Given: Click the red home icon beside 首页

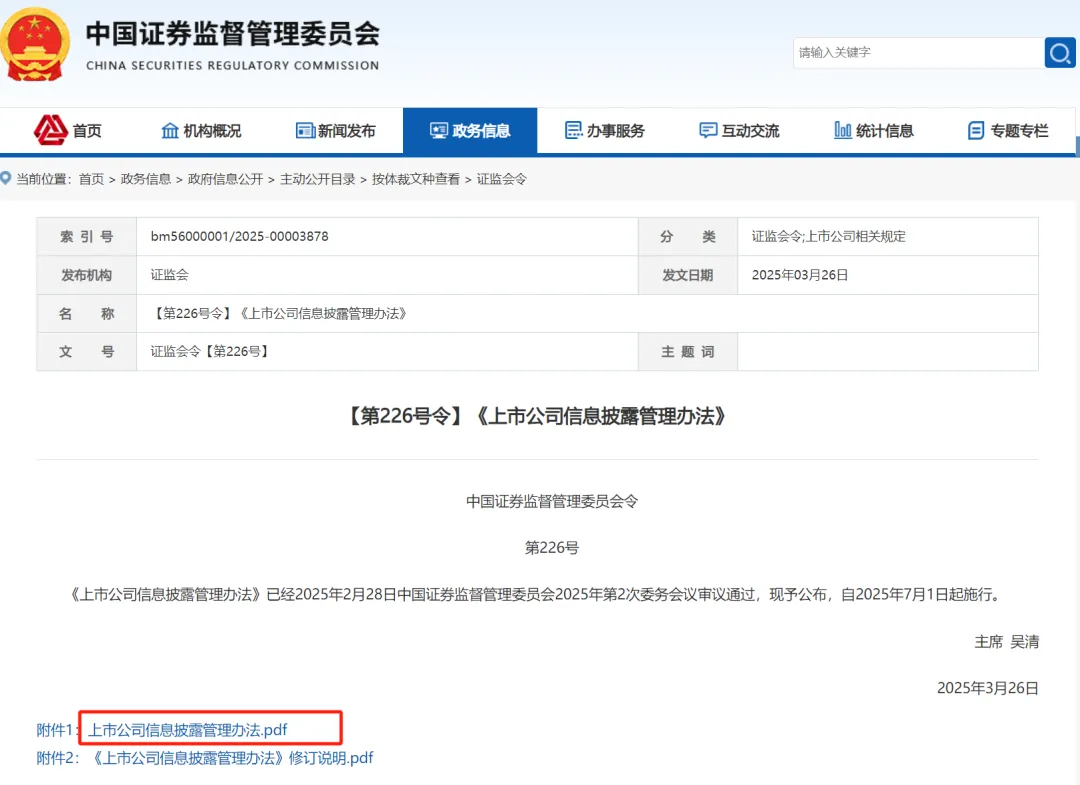Looking at the screenshot, I should point(50,129).
